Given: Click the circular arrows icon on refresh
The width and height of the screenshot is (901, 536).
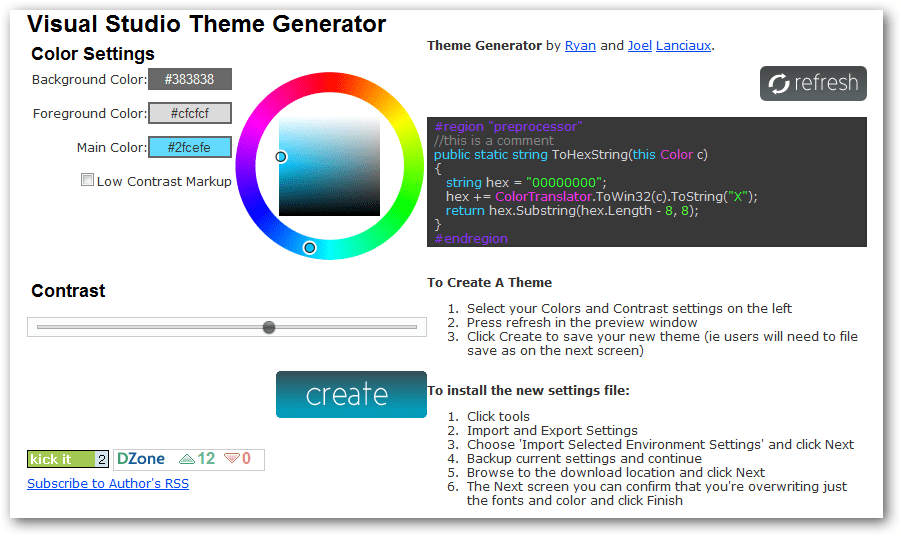Looking at the screenshot, I should click(x=779, y=84).
